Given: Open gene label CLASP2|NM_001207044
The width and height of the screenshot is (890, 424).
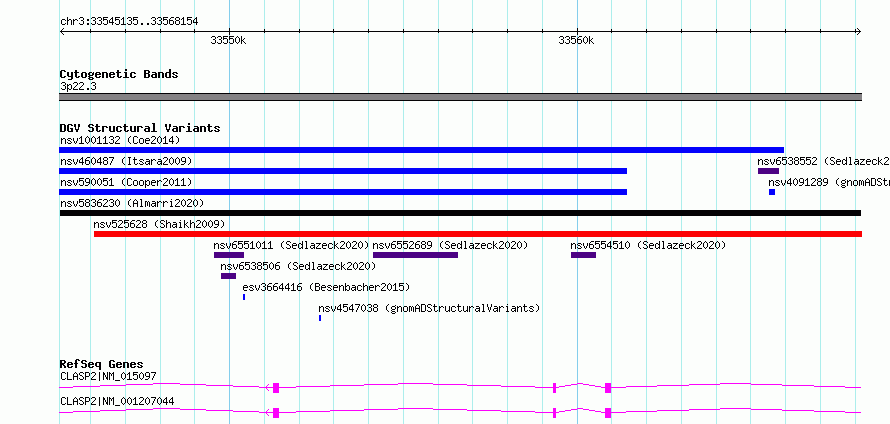Looking at the screenshot, I should pos(117,401).
